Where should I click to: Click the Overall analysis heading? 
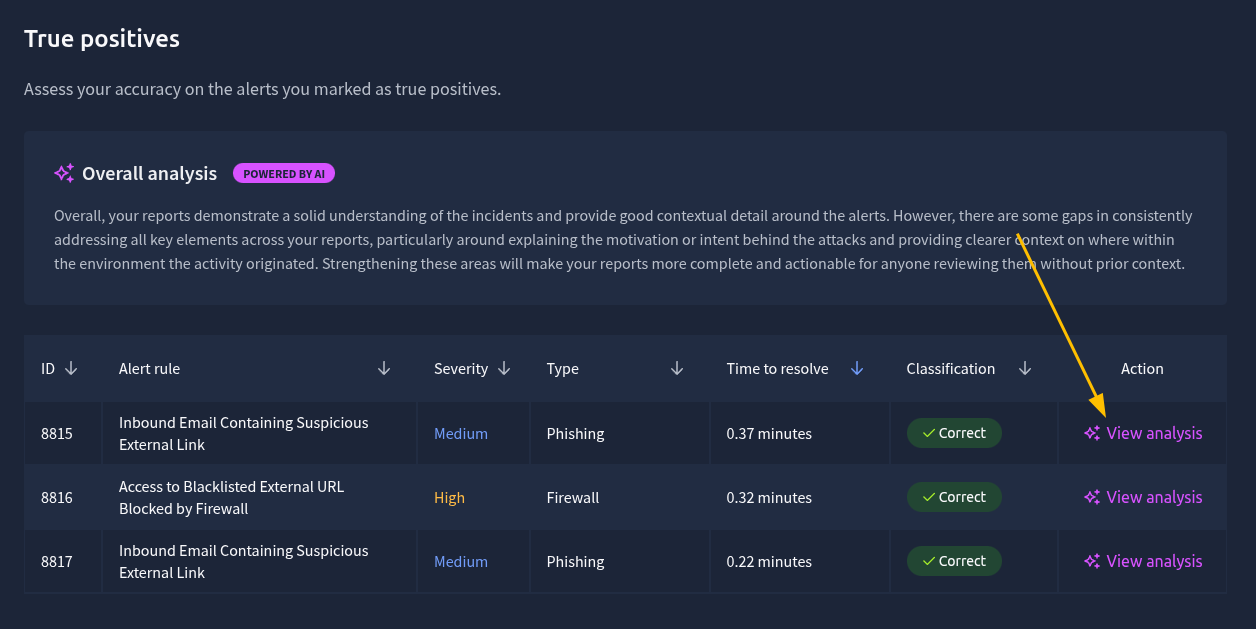pos(149,174)
